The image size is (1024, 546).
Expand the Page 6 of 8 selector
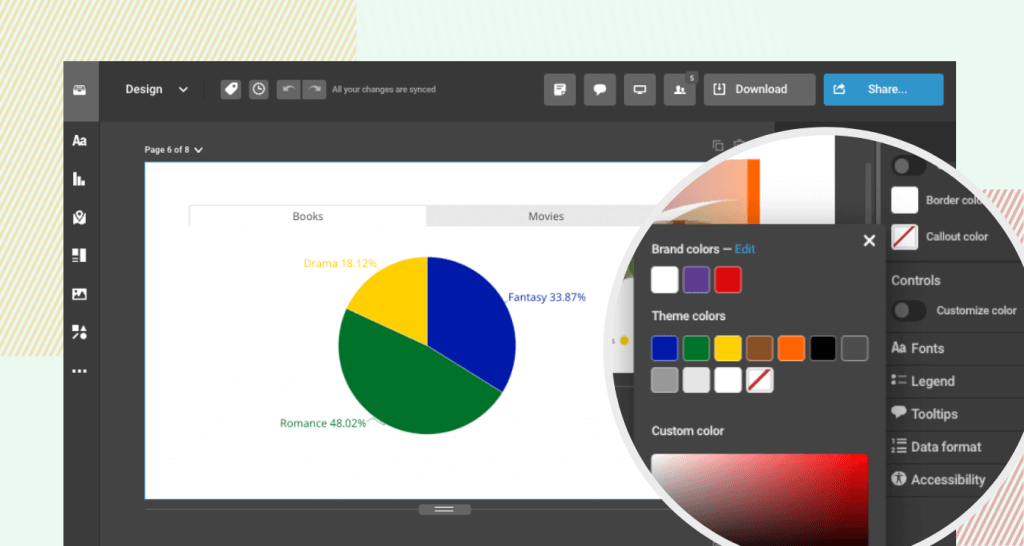[x=174, y=150]
